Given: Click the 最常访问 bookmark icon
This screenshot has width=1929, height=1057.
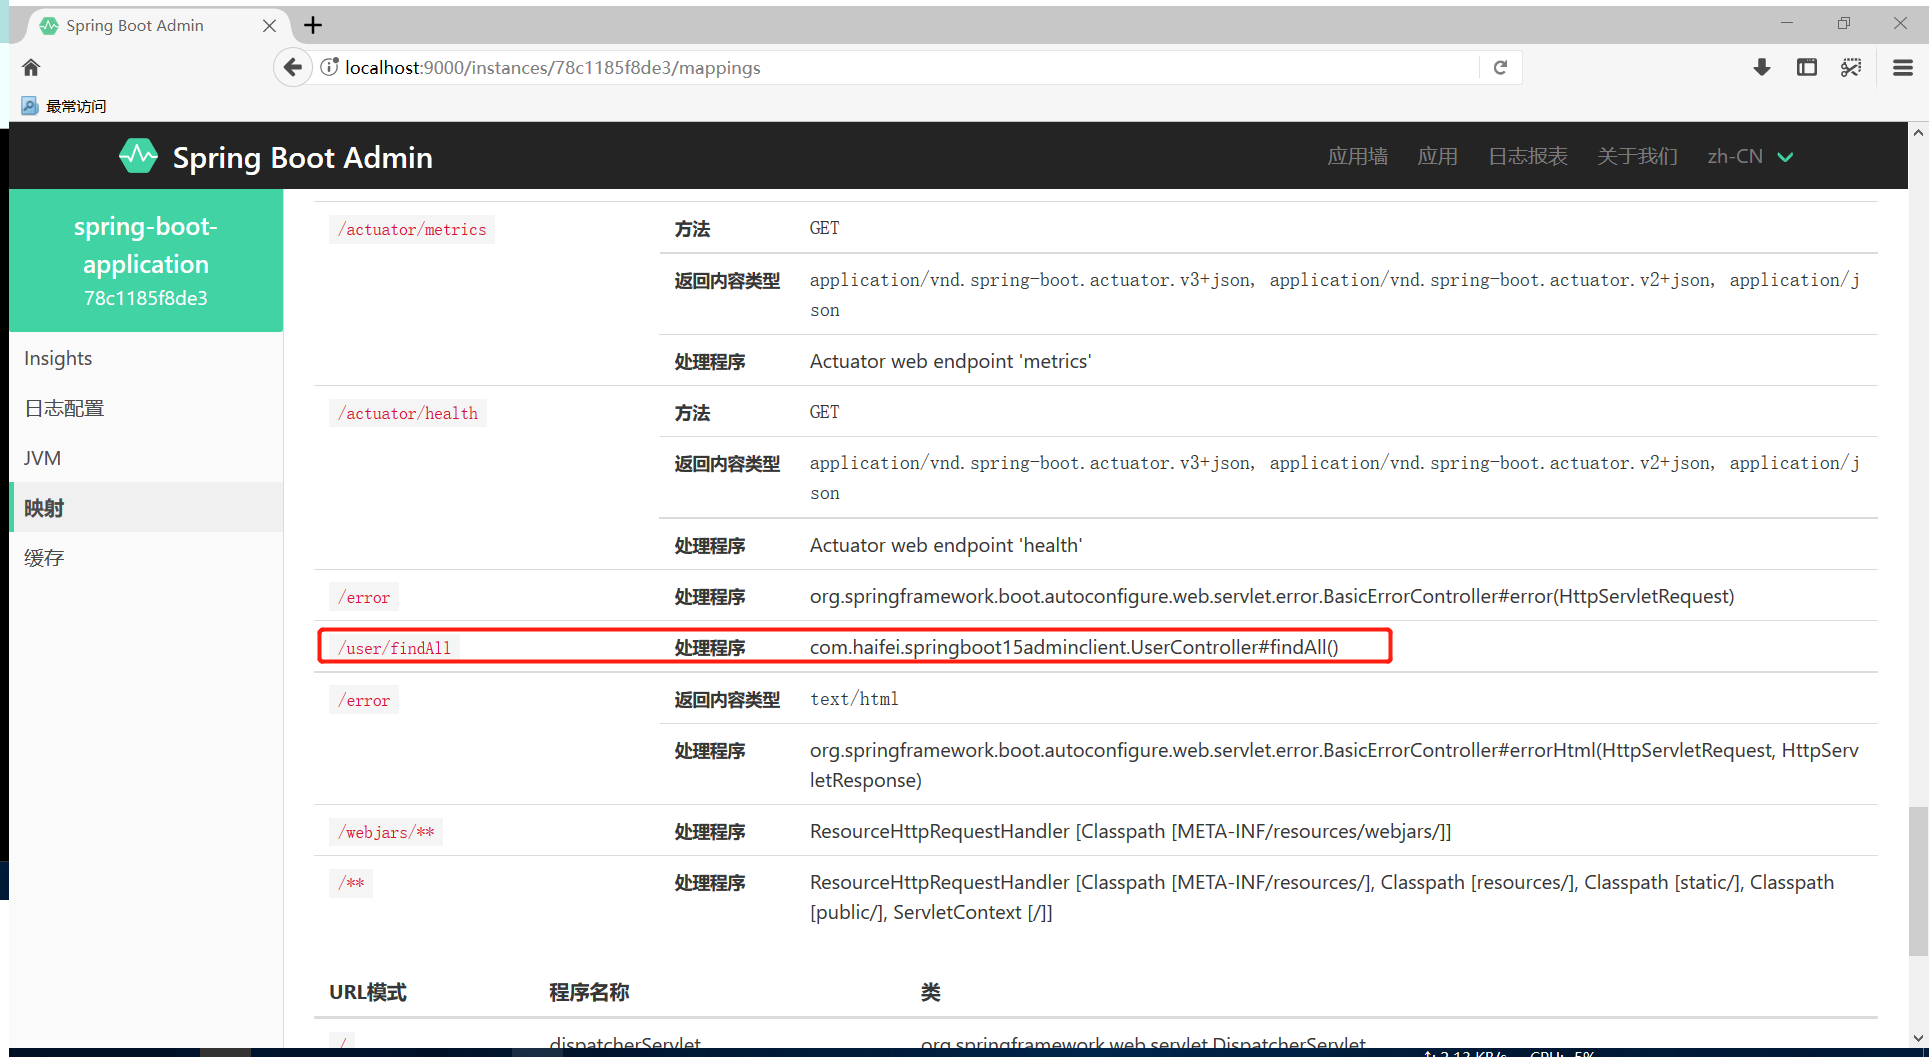Looking at the screenshot, I should [29, 106].
